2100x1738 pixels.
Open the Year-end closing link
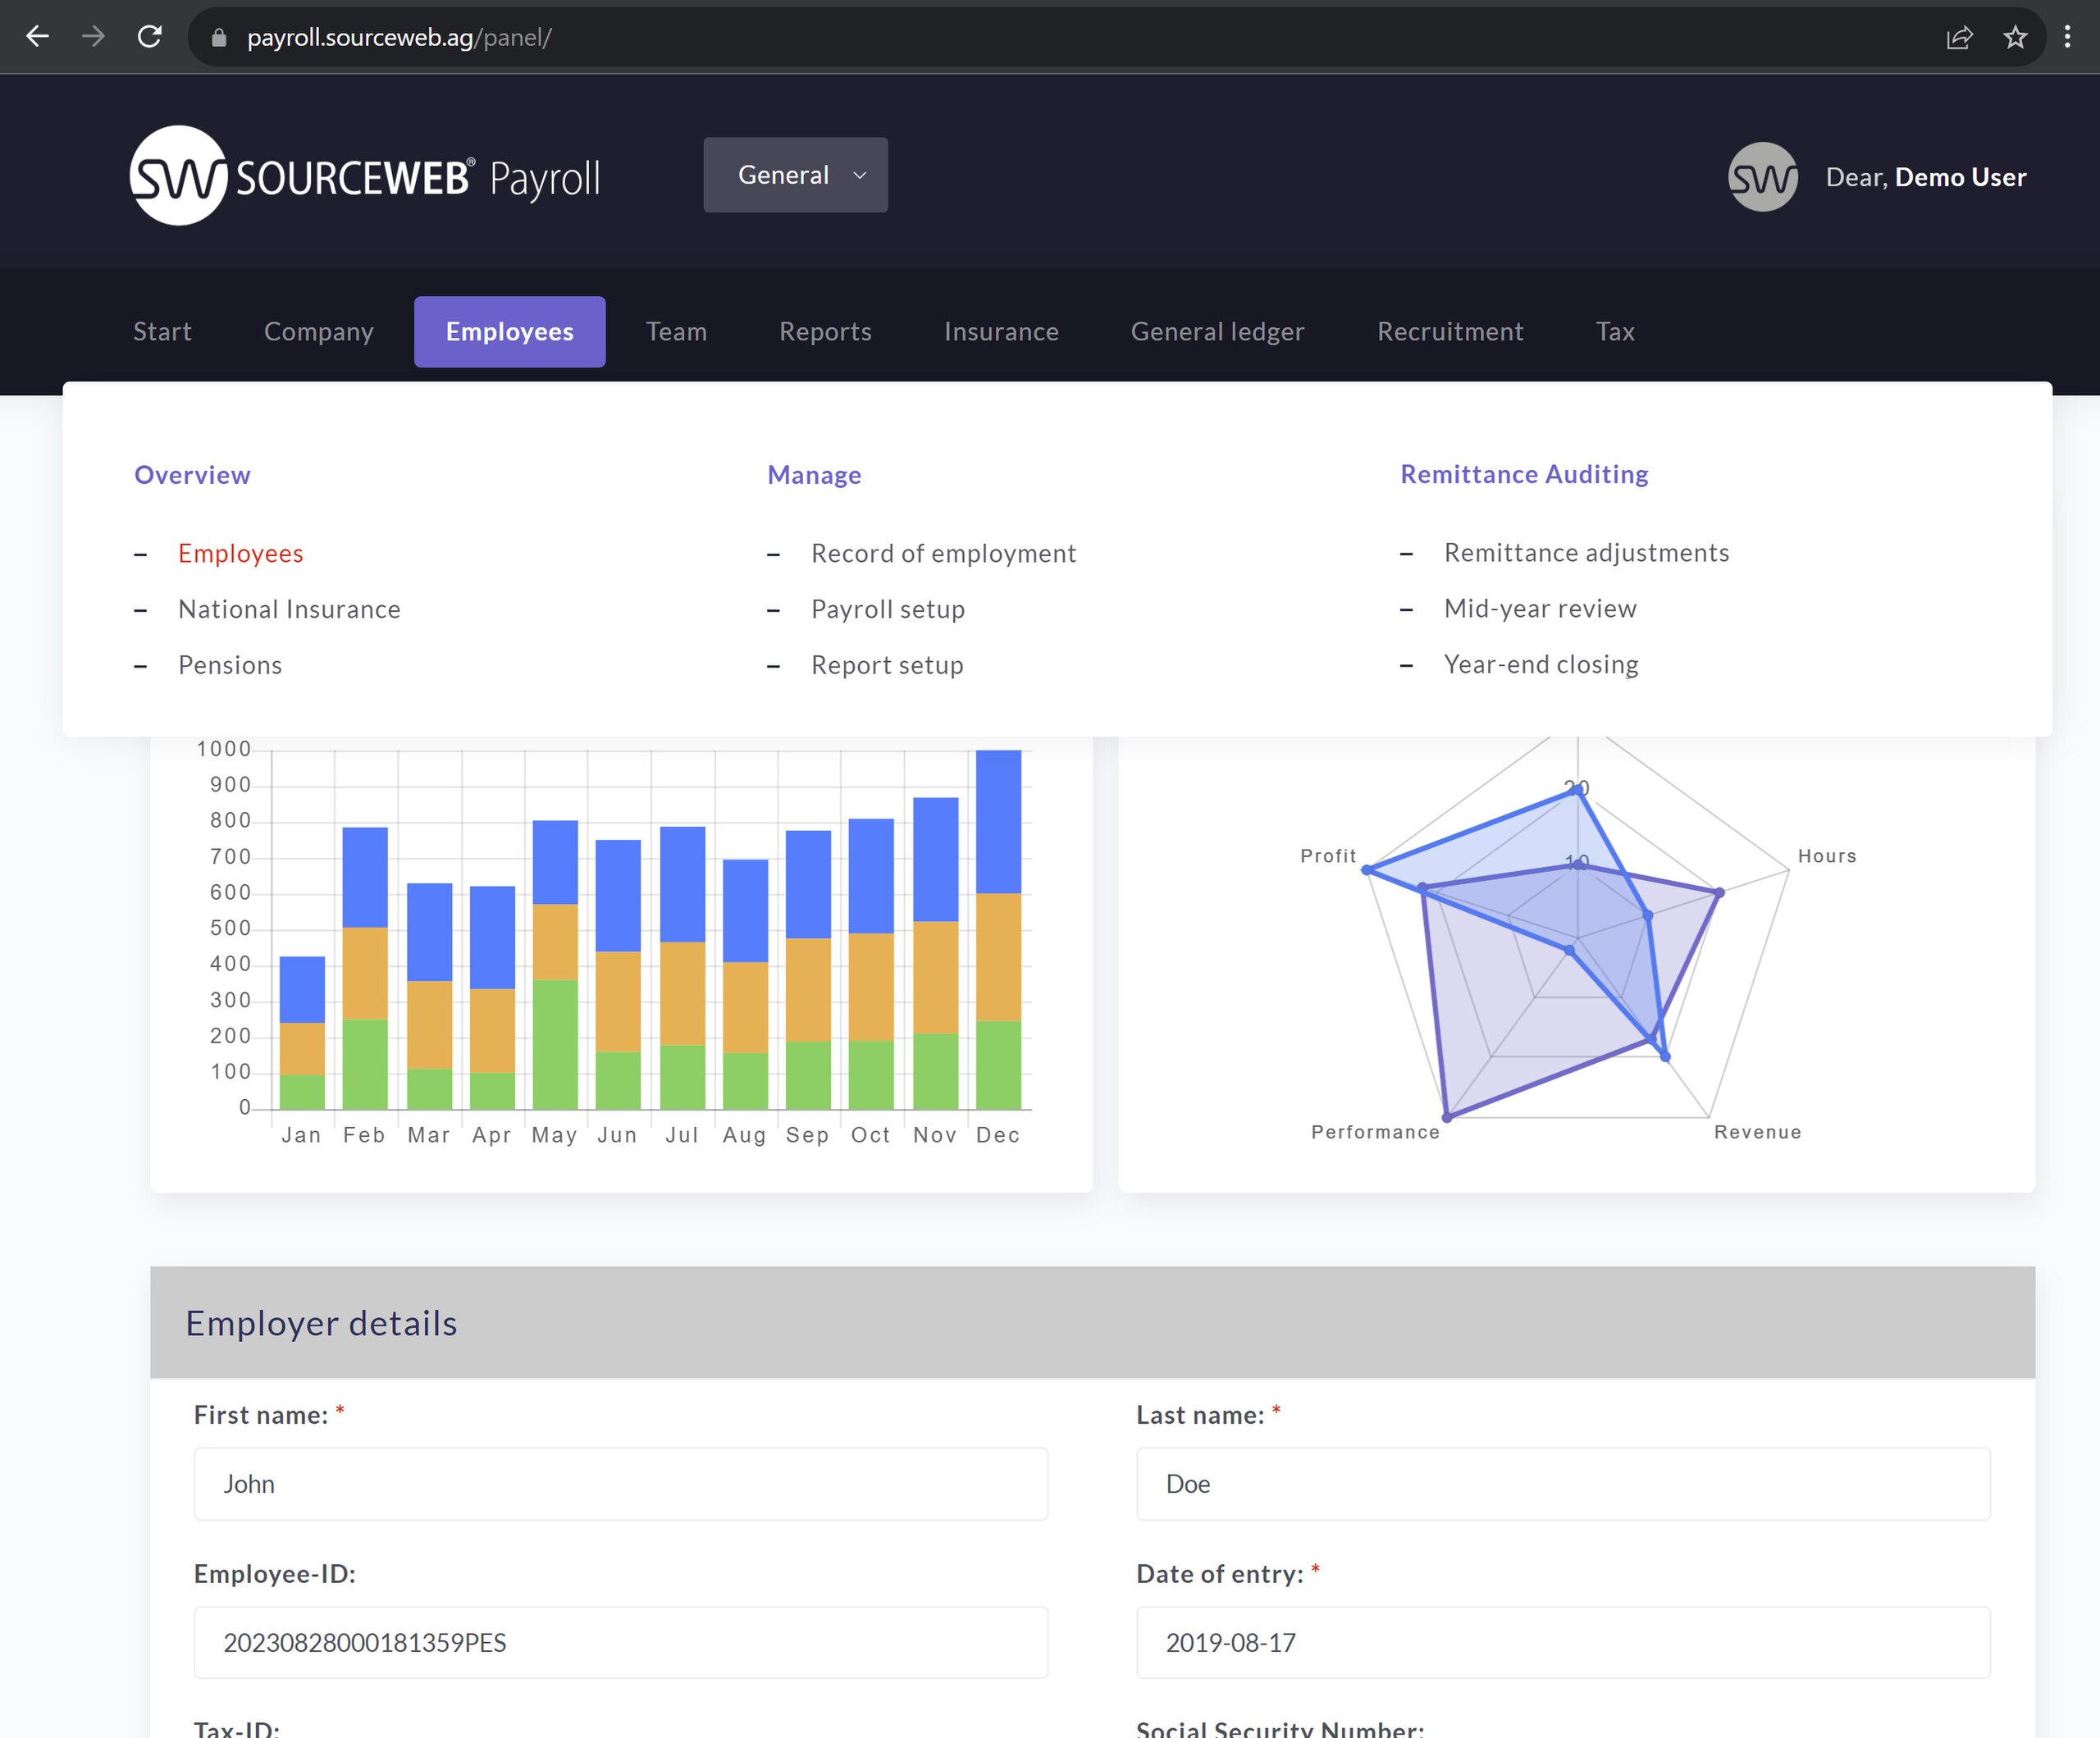click(1540, 665)
